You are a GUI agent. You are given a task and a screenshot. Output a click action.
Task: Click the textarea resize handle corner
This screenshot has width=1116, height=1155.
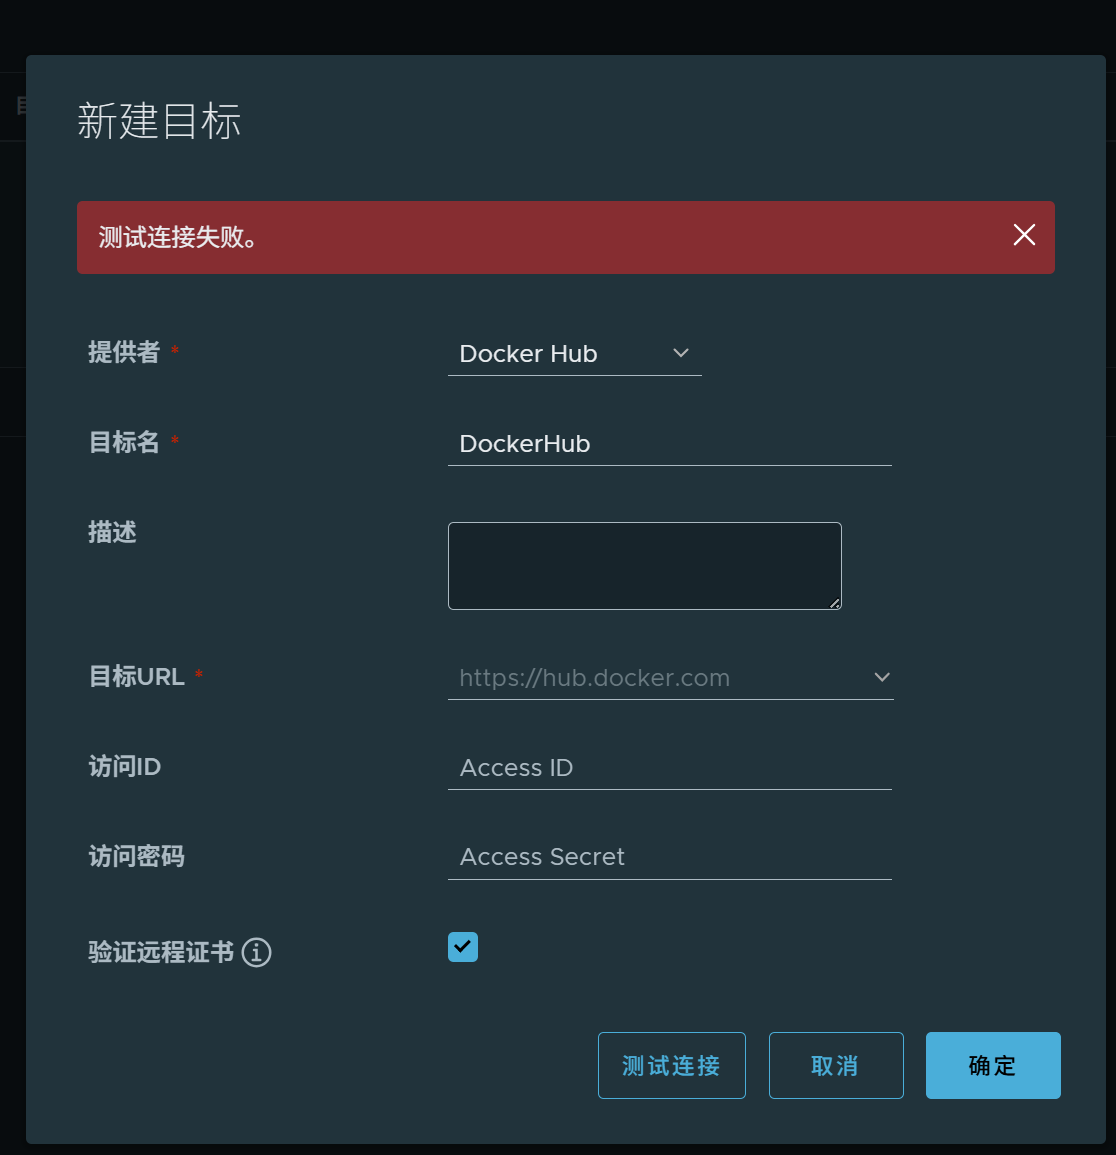point(836,603)
